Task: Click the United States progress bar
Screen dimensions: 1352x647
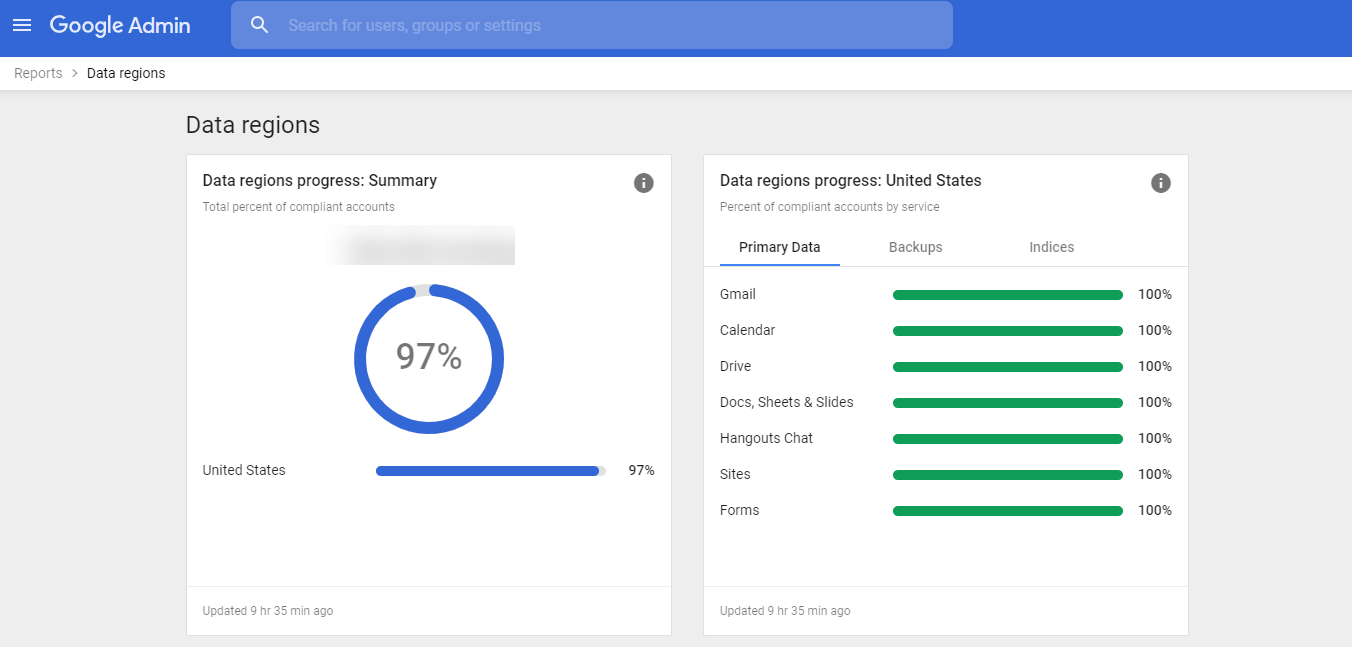Action: [x=487, y=470]
